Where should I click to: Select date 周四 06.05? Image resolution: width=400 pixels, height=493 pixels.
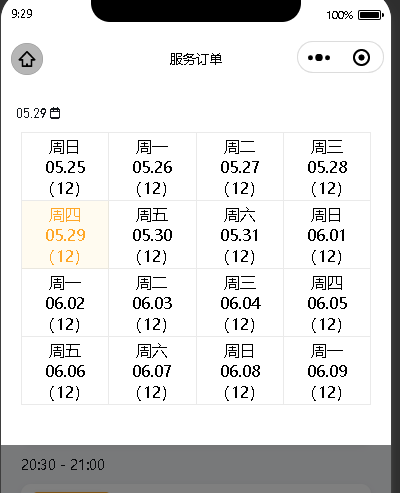pos(327,302)
